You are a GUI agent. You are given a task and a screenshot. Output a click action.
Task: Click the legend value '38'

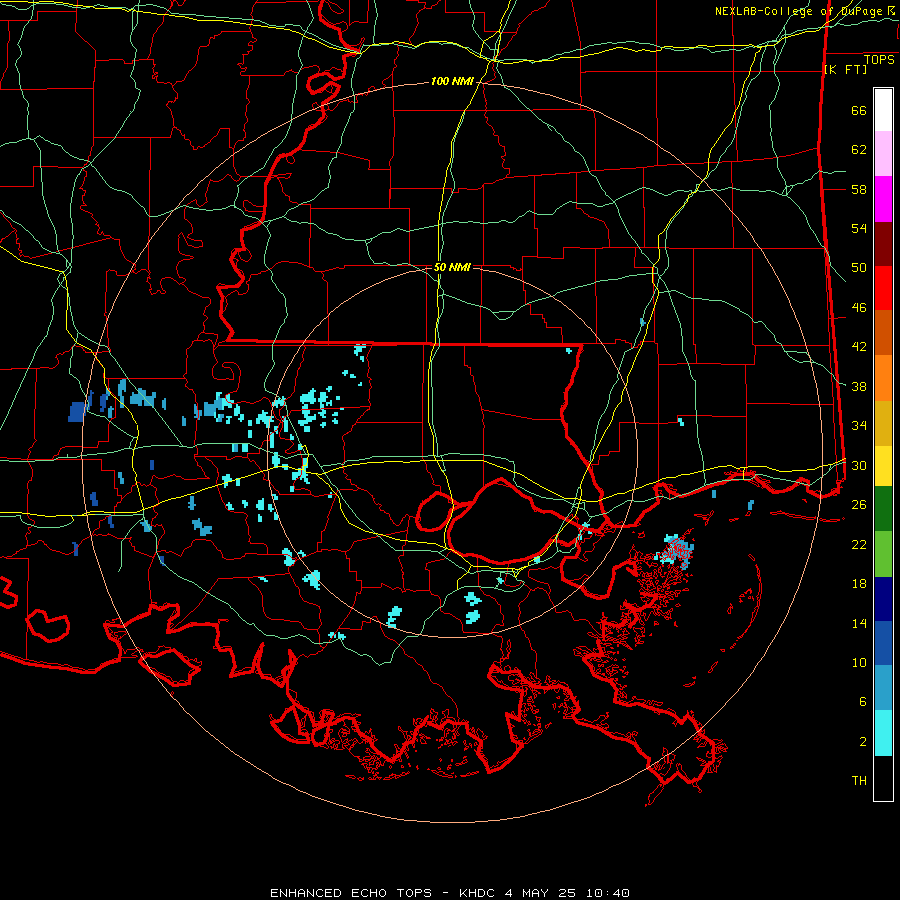click(x=859, y=386)
